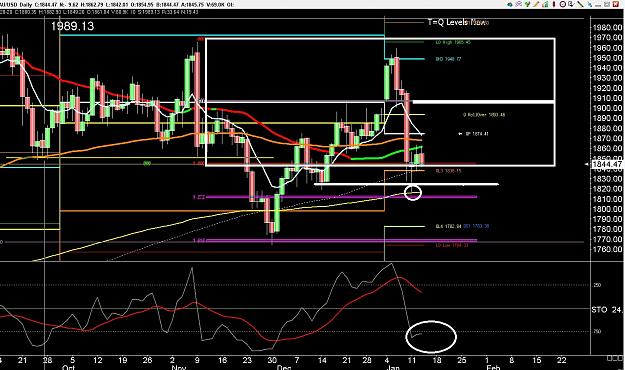Image resolution: width=625 pixels, height=370 pixels.
Task: Click the 1950.00 price axis label
Action: click(607, 58)
